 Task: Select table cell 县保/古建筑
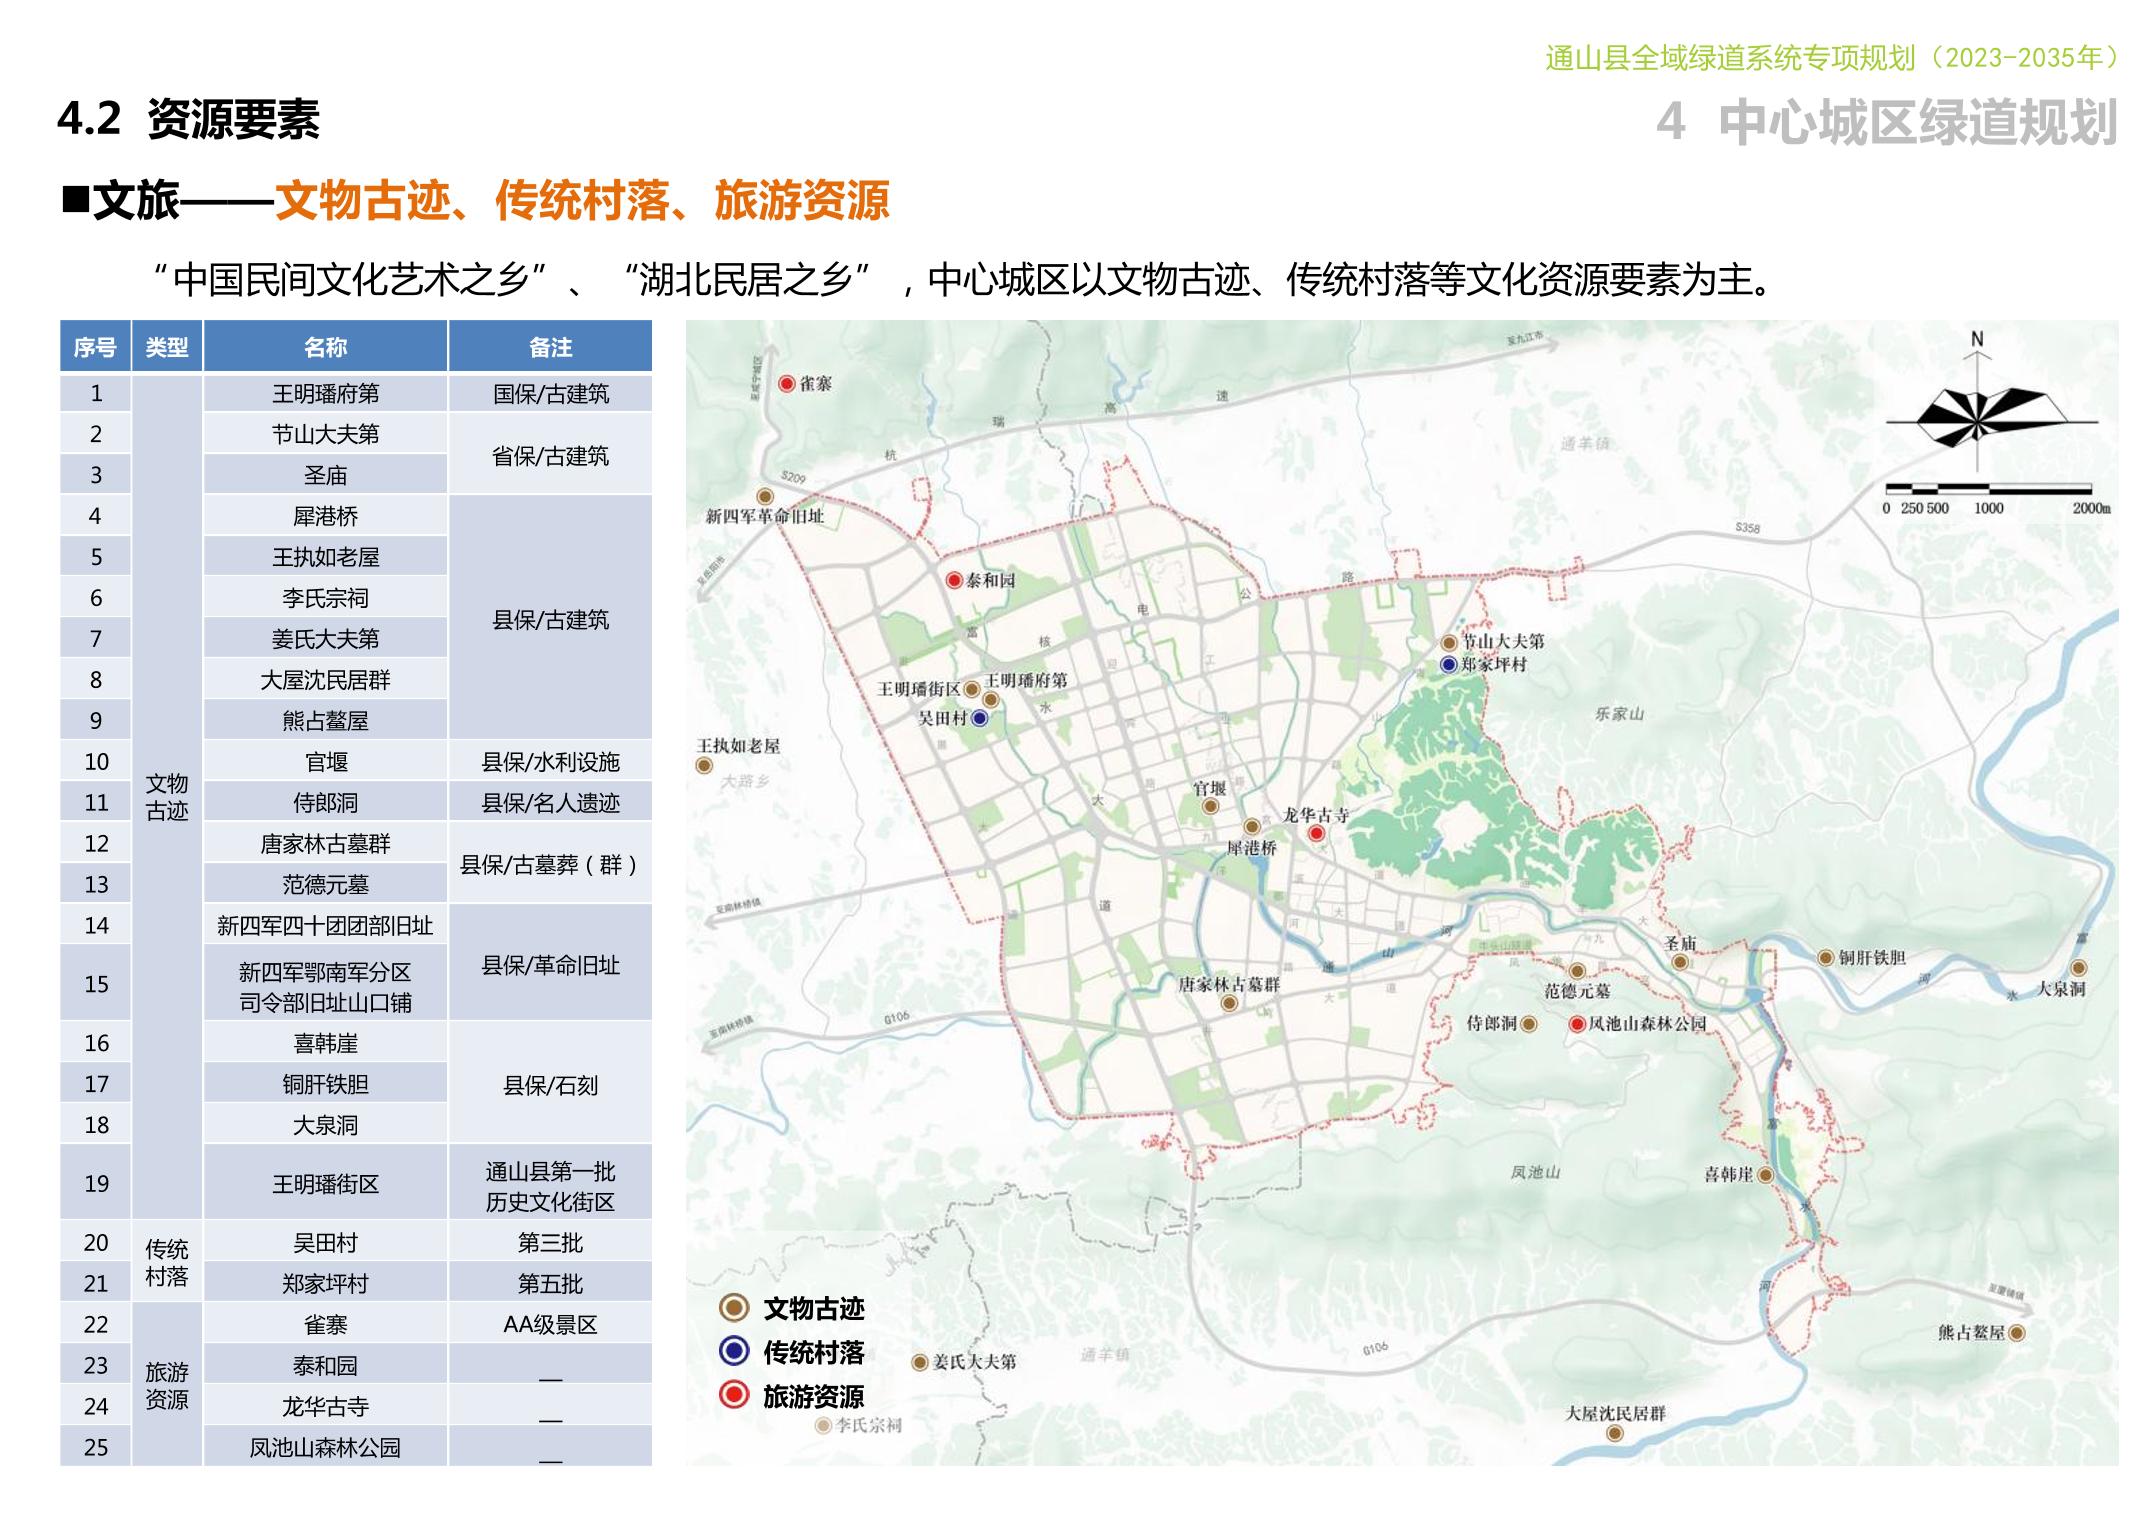550,619
